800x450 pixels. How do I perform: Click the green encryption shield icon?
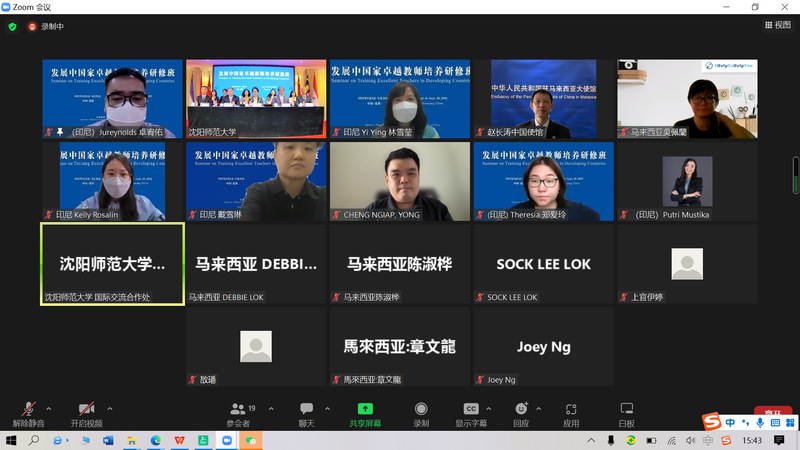12,26
